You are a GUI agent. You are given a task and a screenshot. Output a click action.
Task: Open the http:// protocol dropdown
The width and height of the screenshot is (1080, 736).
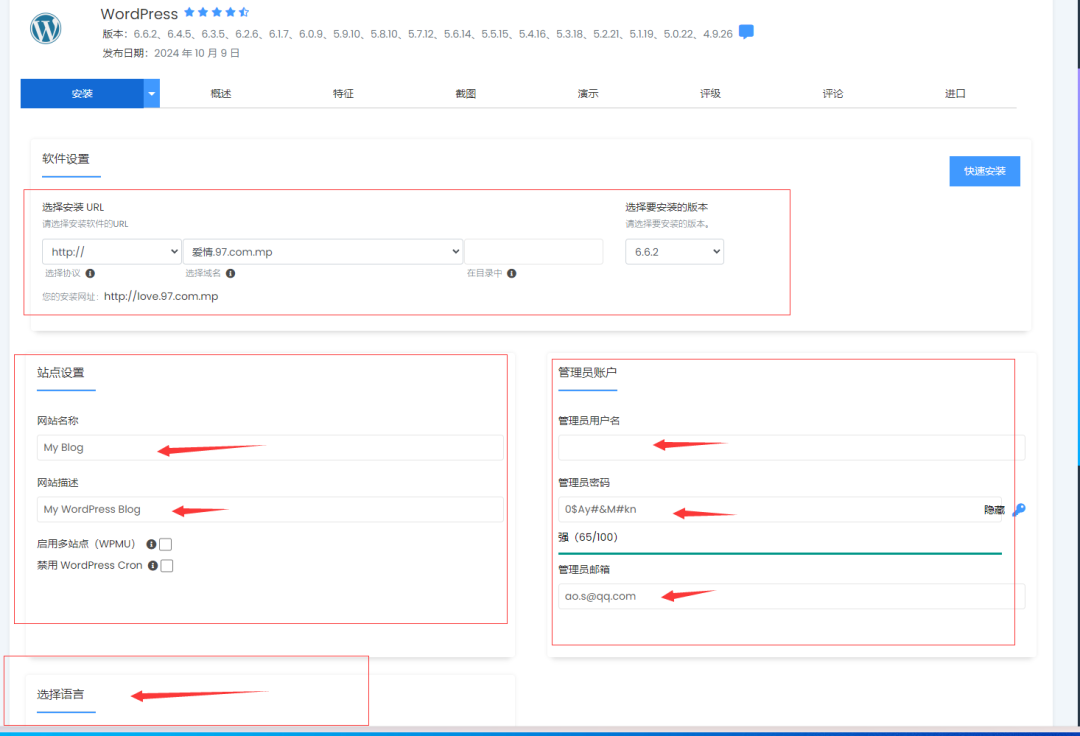pyautogui.click(x=111, y=252)
